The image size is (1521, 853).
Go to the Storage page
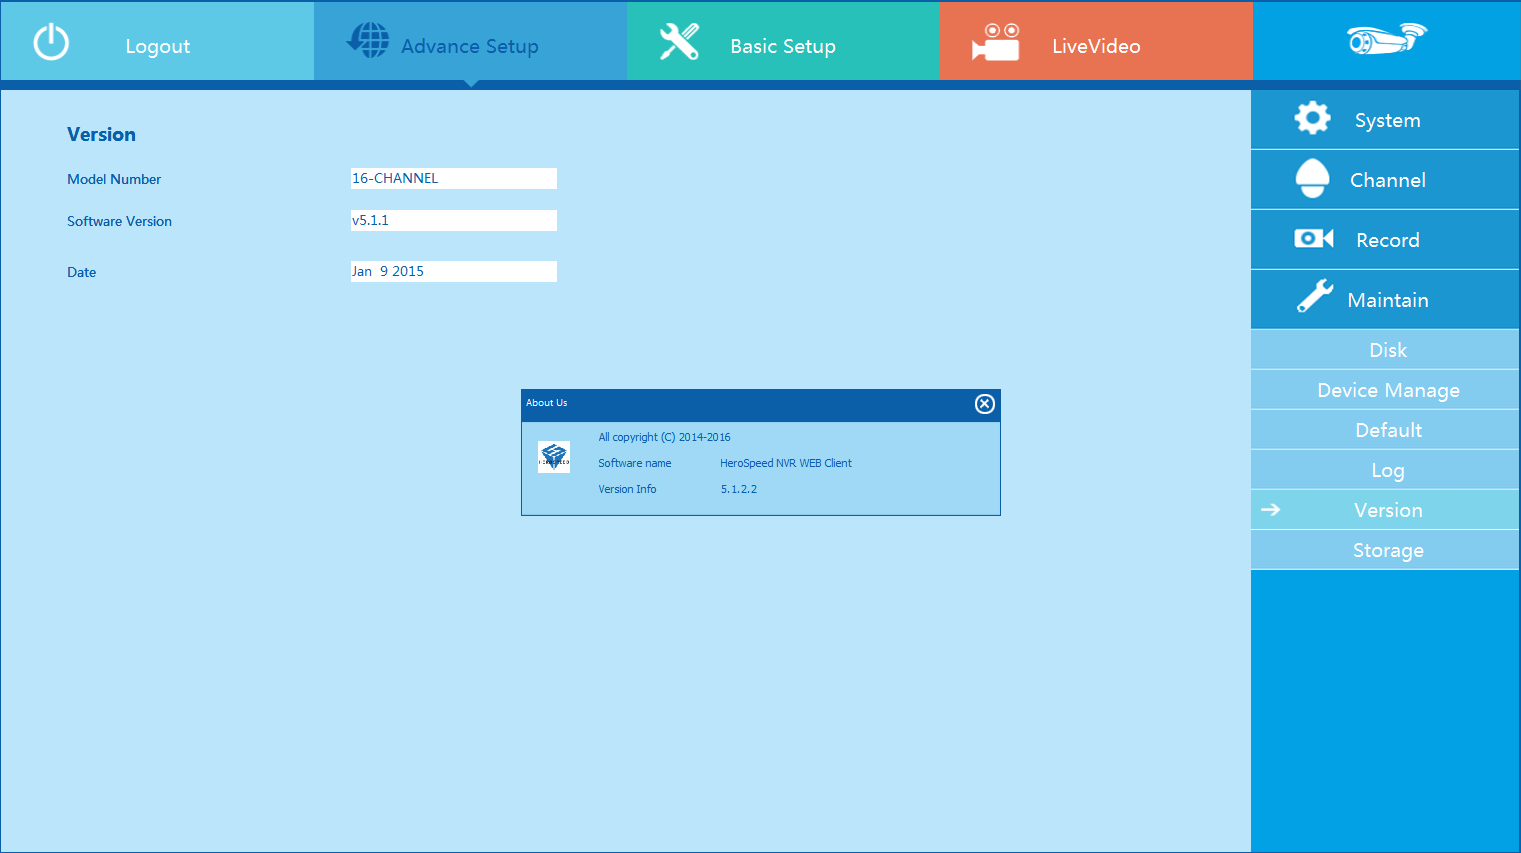[1386, 550]
